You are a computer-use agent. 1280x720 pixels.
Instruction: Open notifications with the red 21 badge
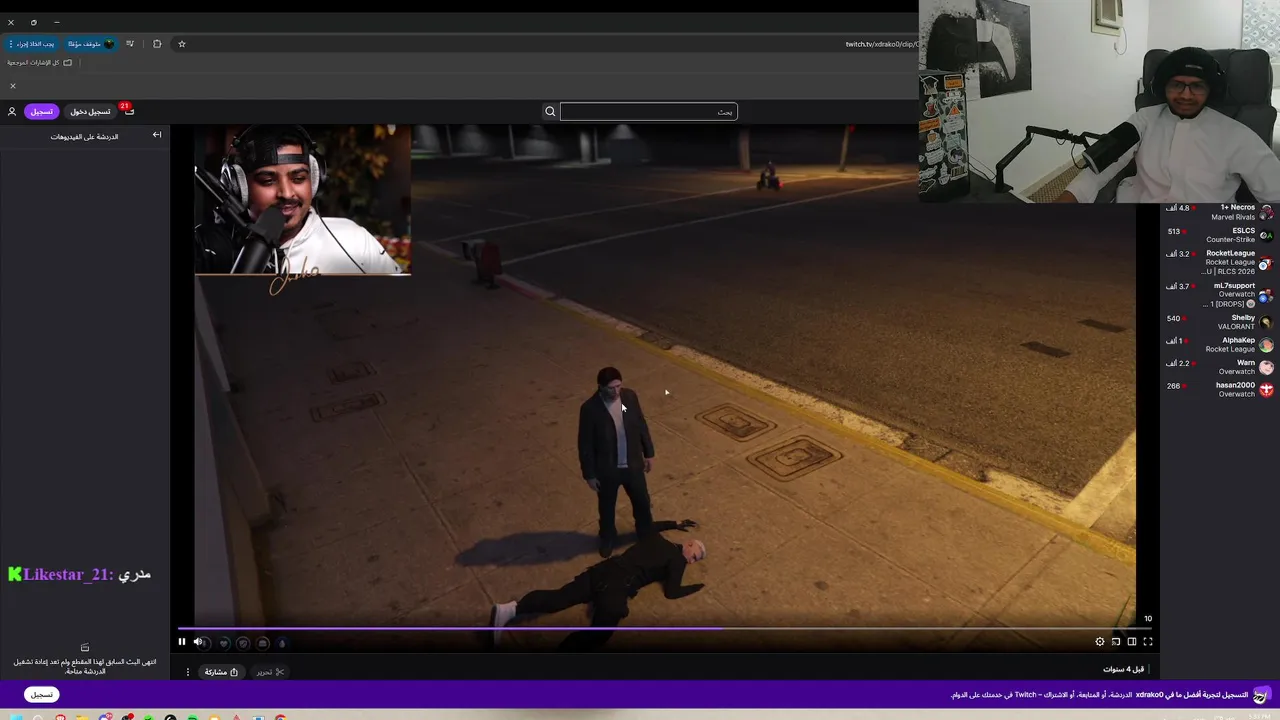(x=129, y=110)
